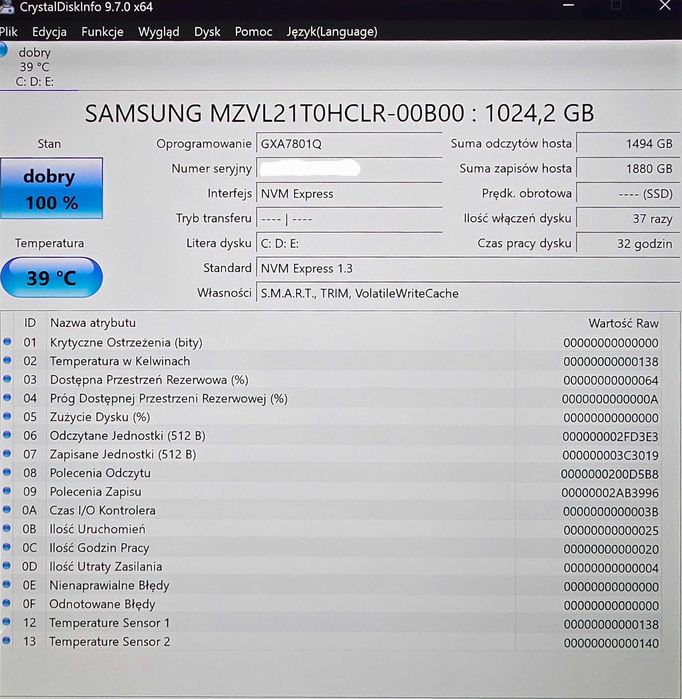Open the Funkcje menu
Image resolution: width=682 pixels, height=699 pixels.
coord(102,32)
